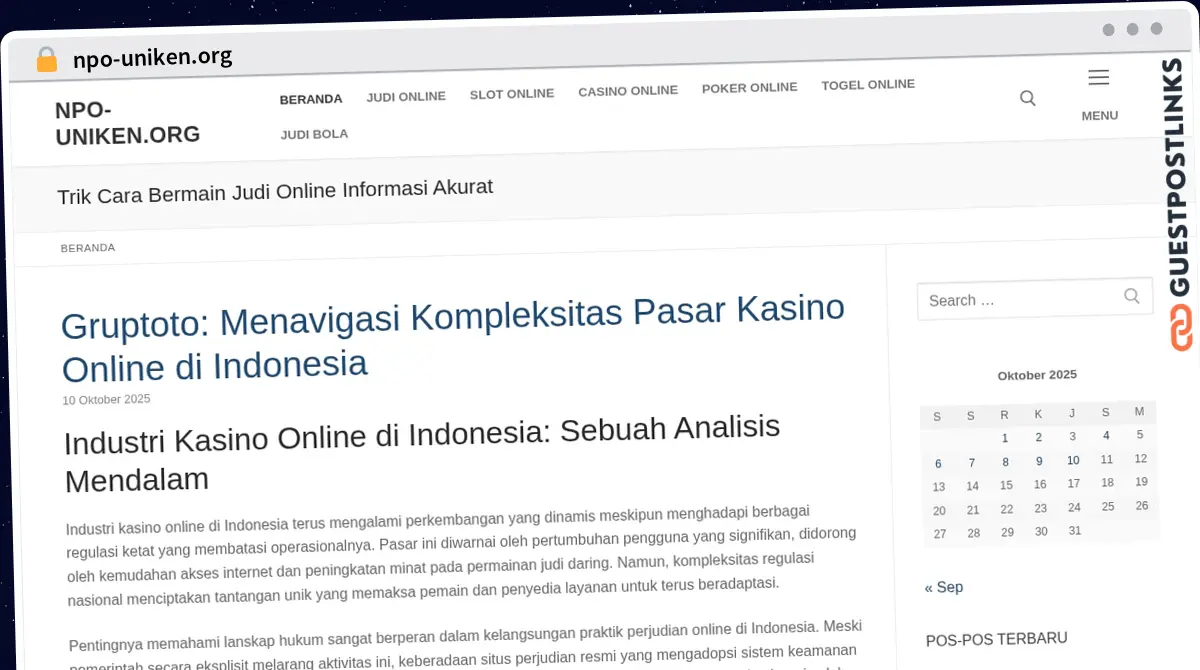This screenshot has width=1200, height=670.
Task: Go to previous month « Sep
Action: coord(944,587)
